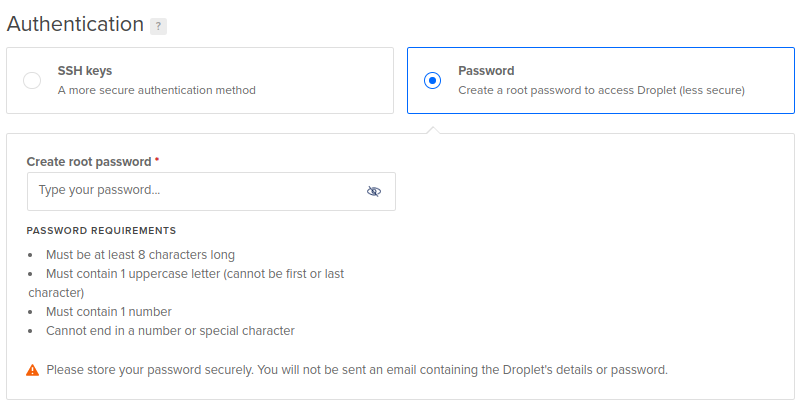Click 'Must be at least 8 characters' rule
This screenshot has width=806, height=417.
(x=140, y=255)
